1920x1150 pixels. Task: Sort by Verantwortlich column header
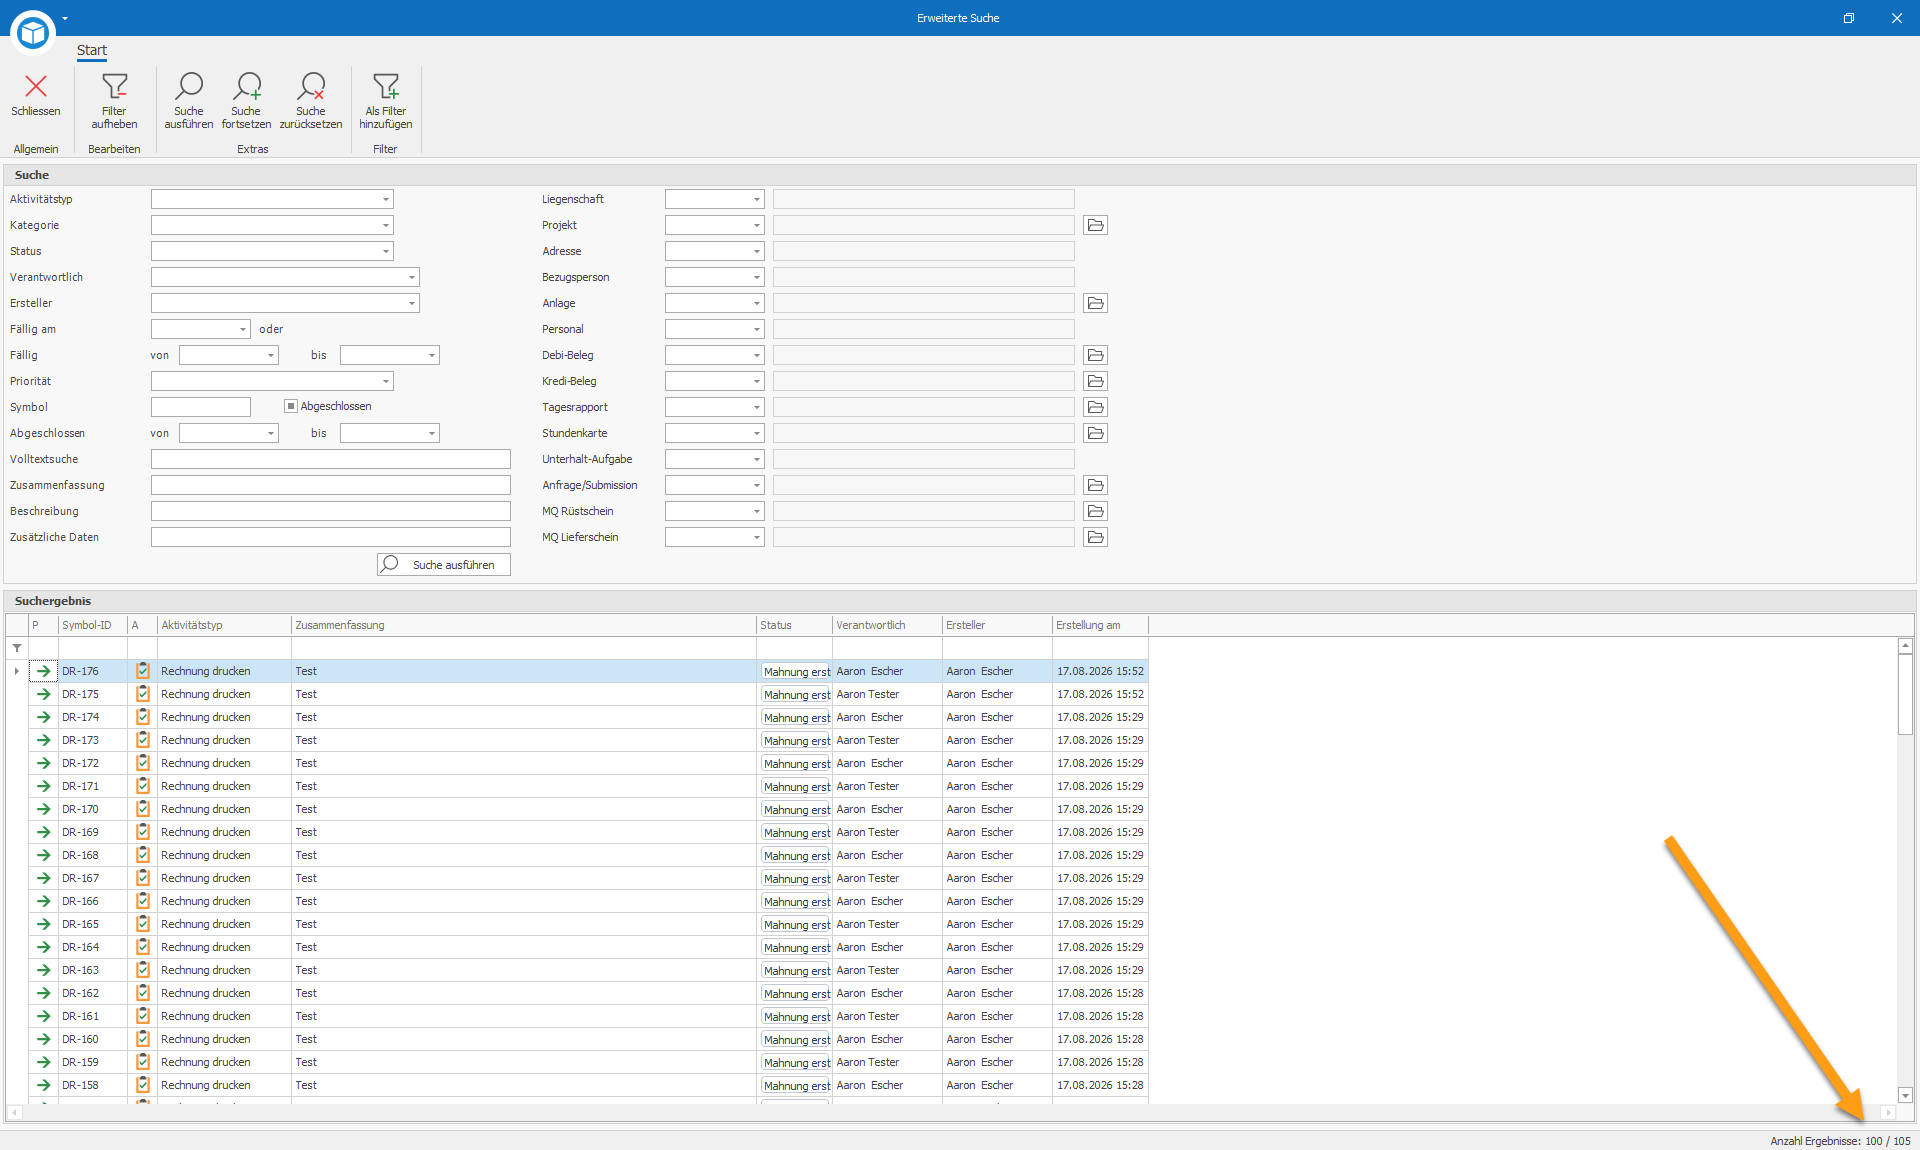[x=887, y=625]
